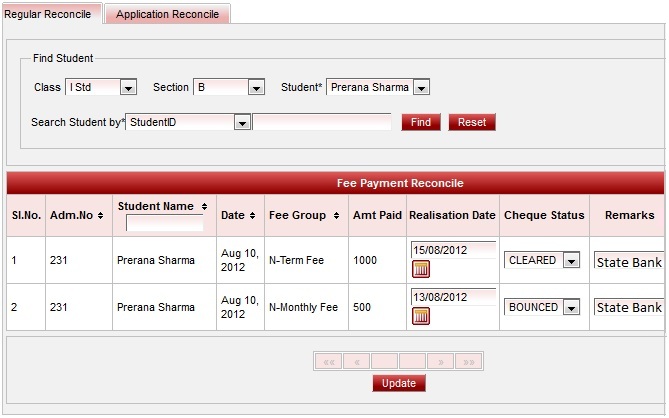669x418 pixels.
Task: Expand the Section dropdown
Action: [x=255, y=88]
